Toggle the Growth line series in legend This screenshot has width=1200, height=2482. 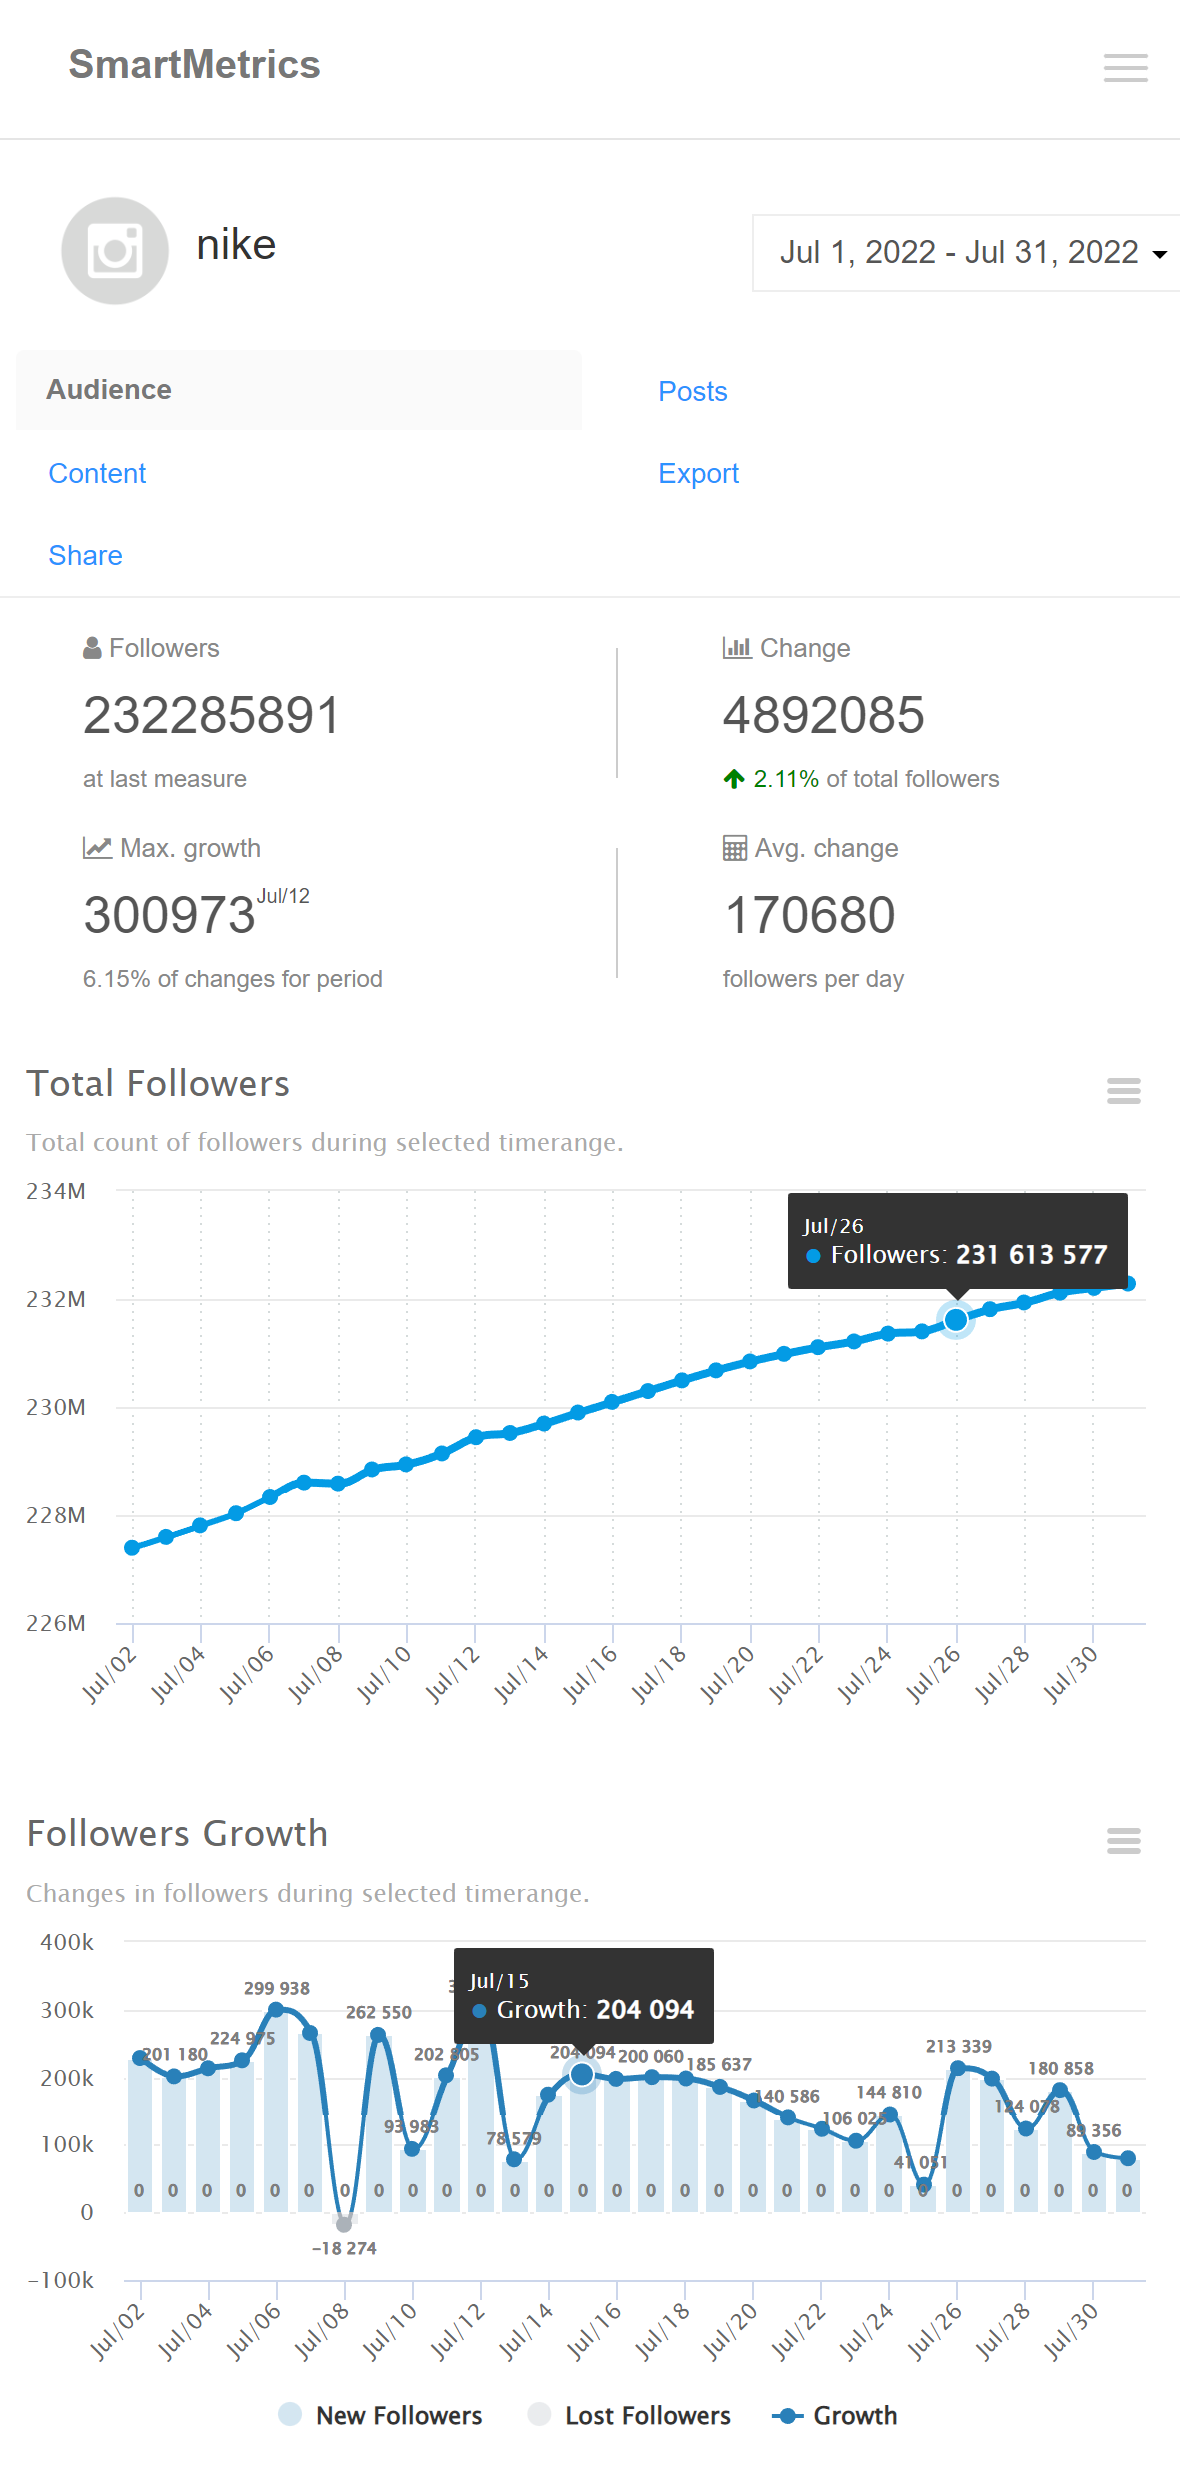(835, 2415)
